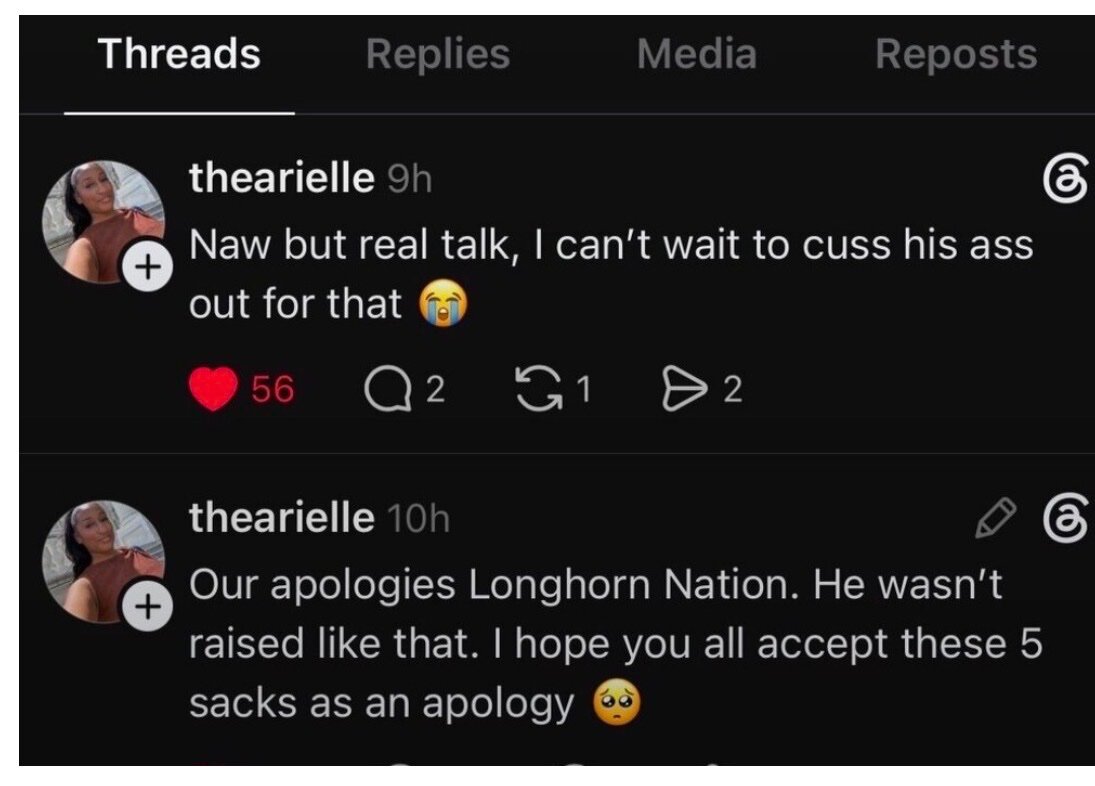This screenshot has height=786, width=1095.
Task: Tap the Threads logo on first post
Action: (1066, 178)
